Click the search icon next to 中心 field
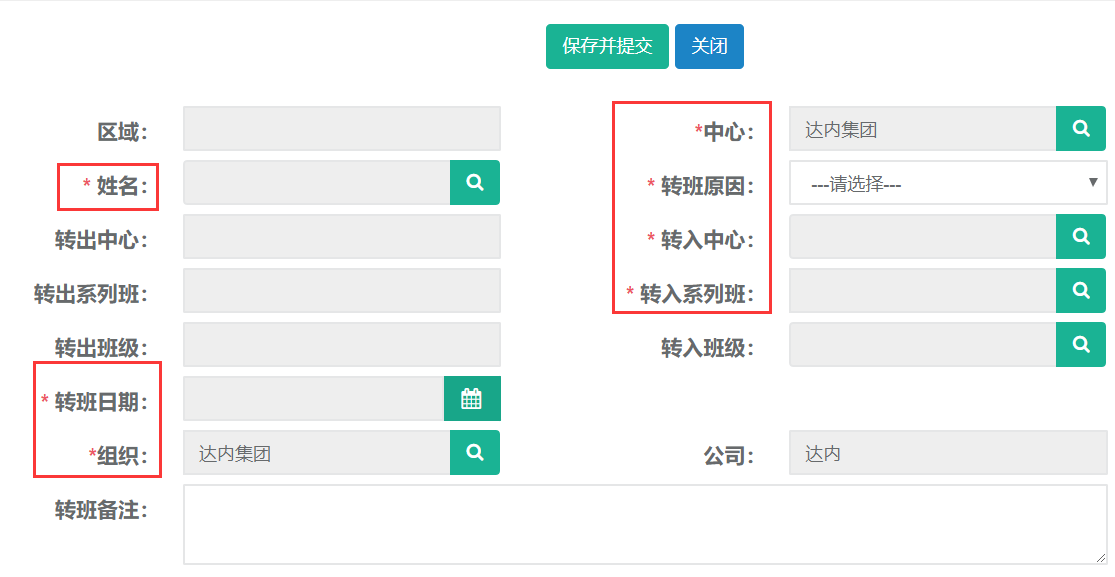 tap(1081, 129)
